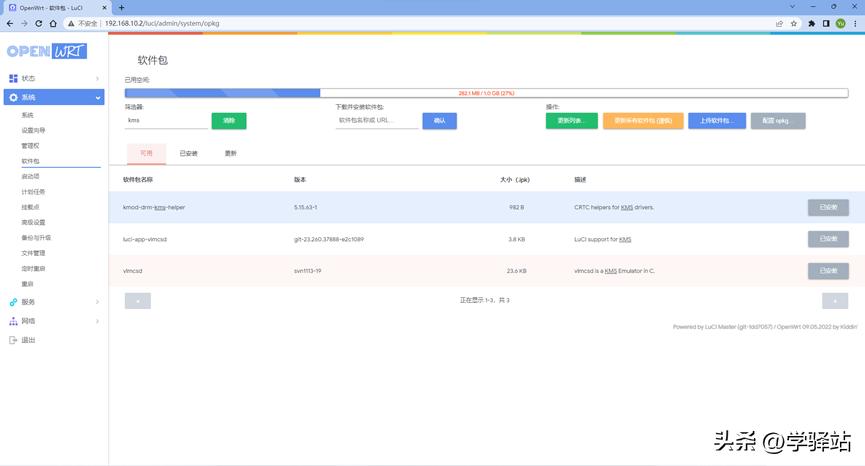The image size is (865, 466).
Task: Click the 软件包名称 column header
Action: (138, 180)
